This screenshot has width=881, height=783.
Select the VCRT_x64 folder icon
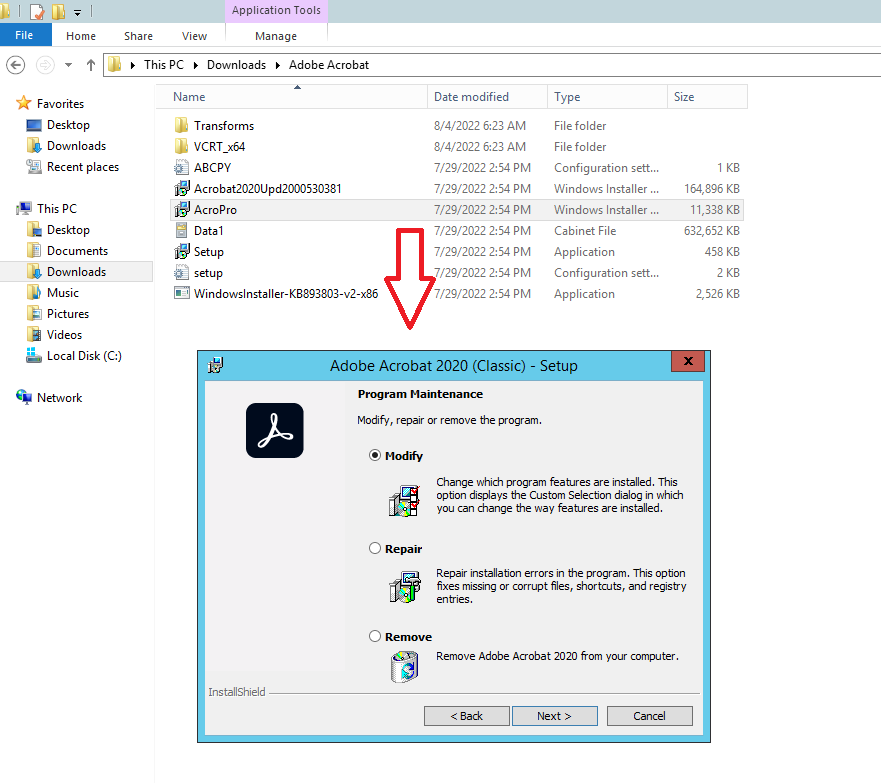(x=181, y=147)
